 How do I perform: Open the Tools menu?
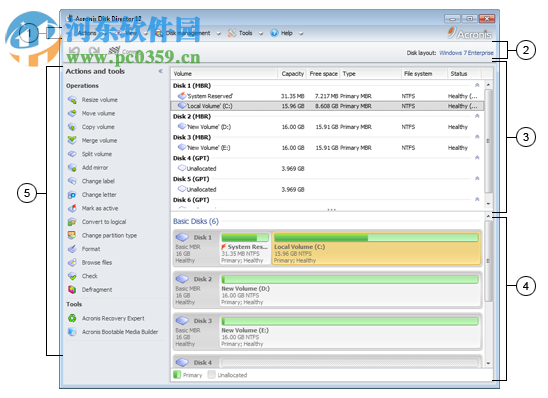(246, 33)
